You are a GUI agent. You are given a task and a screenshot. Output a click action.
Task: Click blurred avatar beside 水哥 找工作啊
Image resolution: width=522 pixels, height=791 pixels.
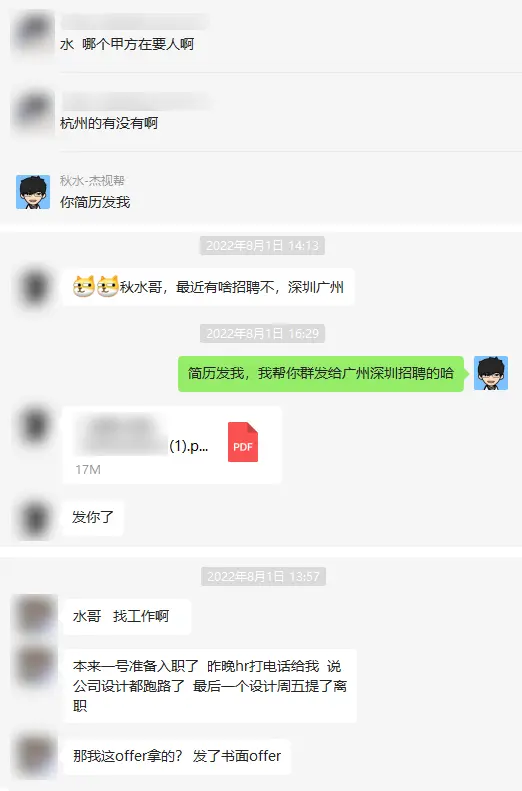point(34,615)
